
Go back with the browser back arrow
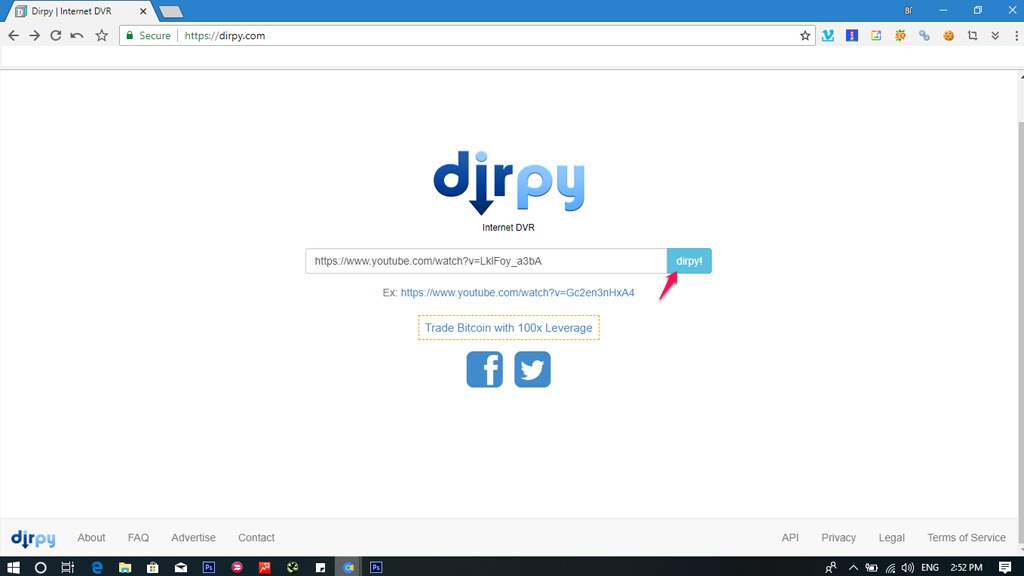13,35
